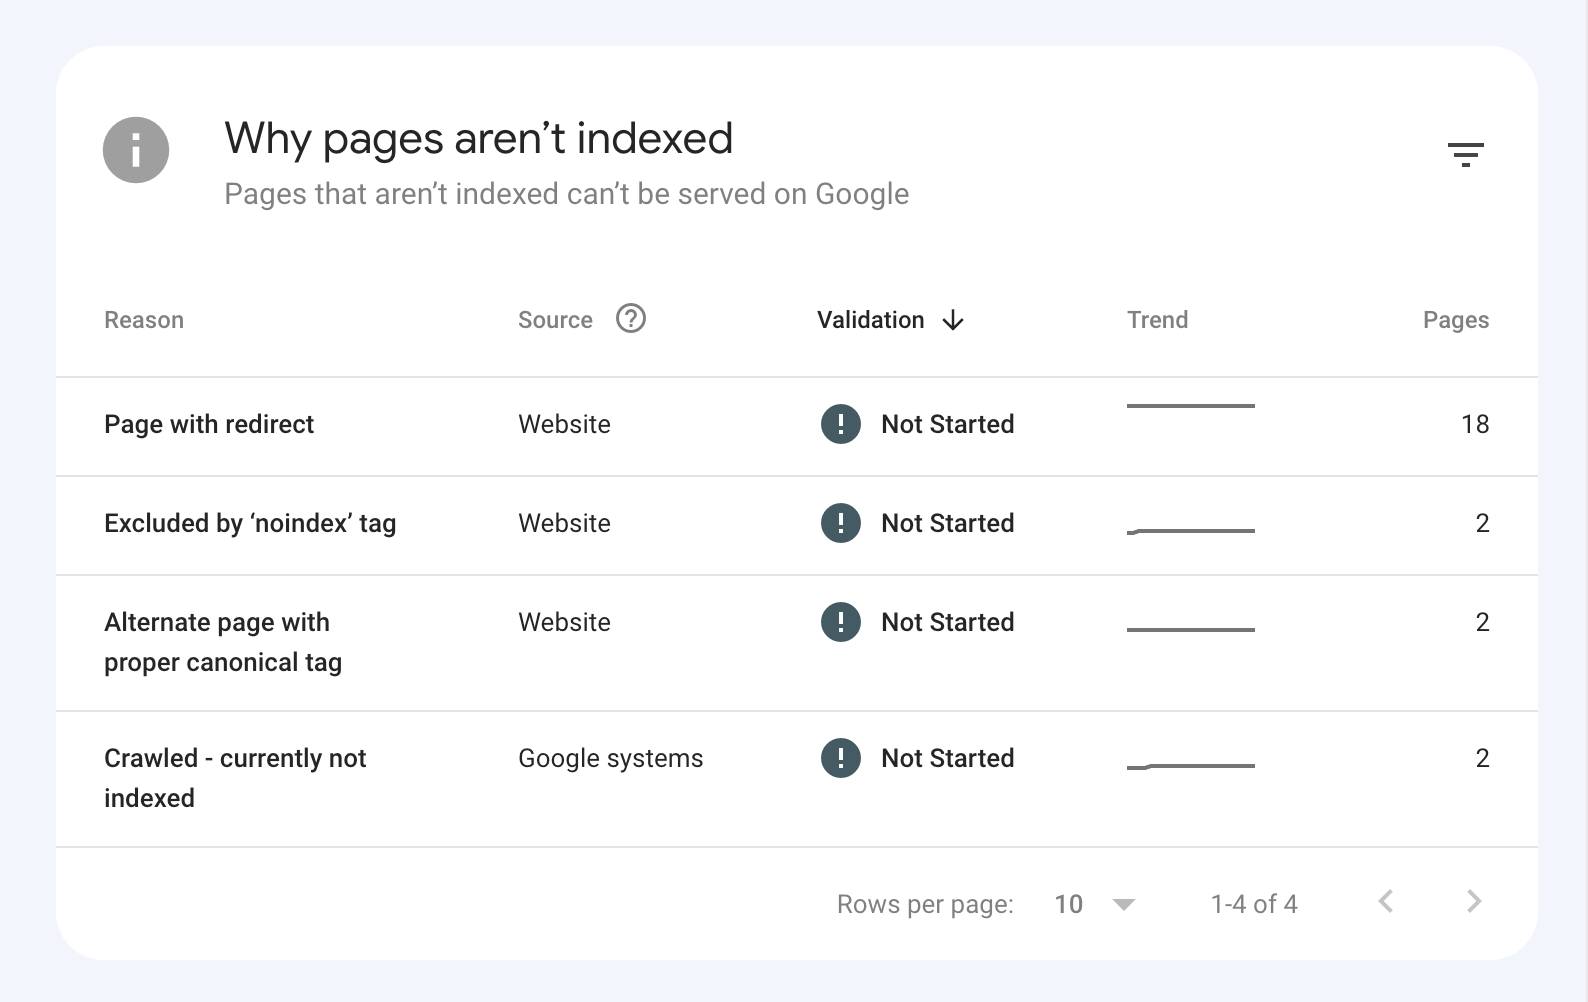Open the rows per page dropdown arrow
This screenshot has width=1588, height=1002.
point(1123,904)
